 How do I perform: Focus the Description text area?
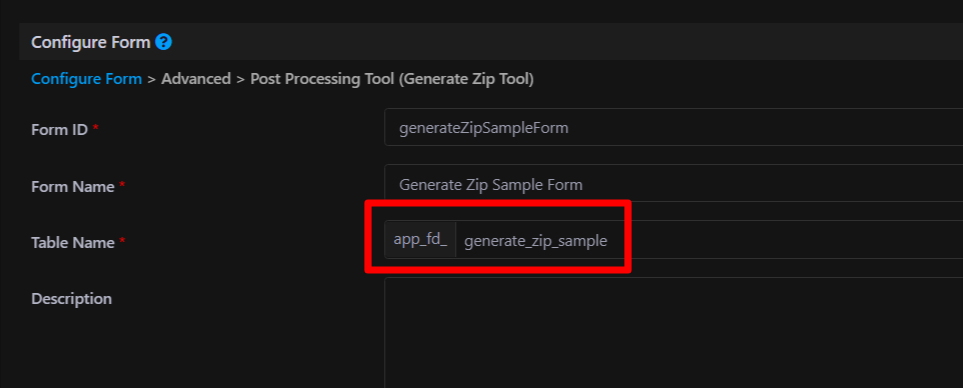[673, 333]
